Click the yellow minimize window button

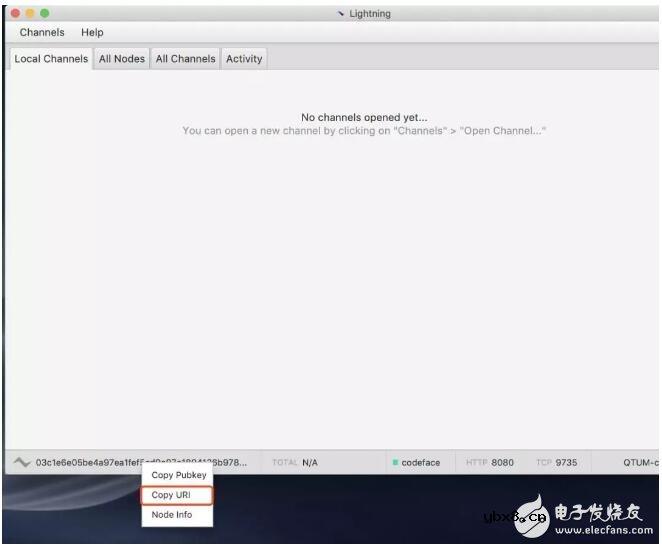30,13
